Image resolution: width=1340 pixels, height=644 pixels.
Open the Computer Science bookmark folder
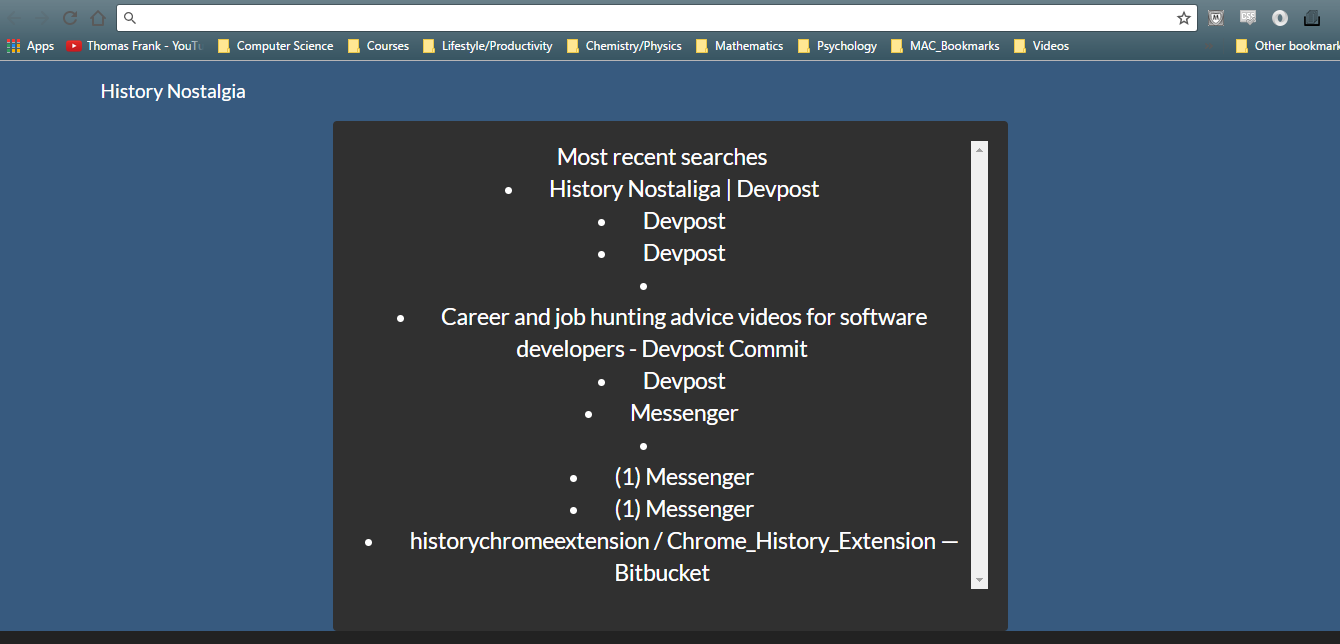pos(275,46)
